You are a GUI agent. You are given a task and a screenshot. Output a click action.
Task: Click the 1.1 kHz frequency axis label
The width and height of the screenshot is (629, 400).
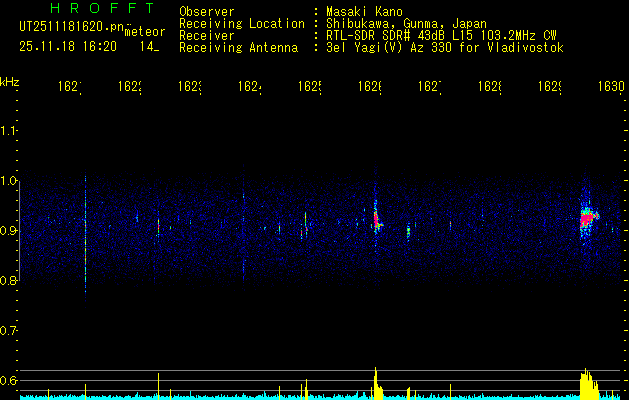8,131
